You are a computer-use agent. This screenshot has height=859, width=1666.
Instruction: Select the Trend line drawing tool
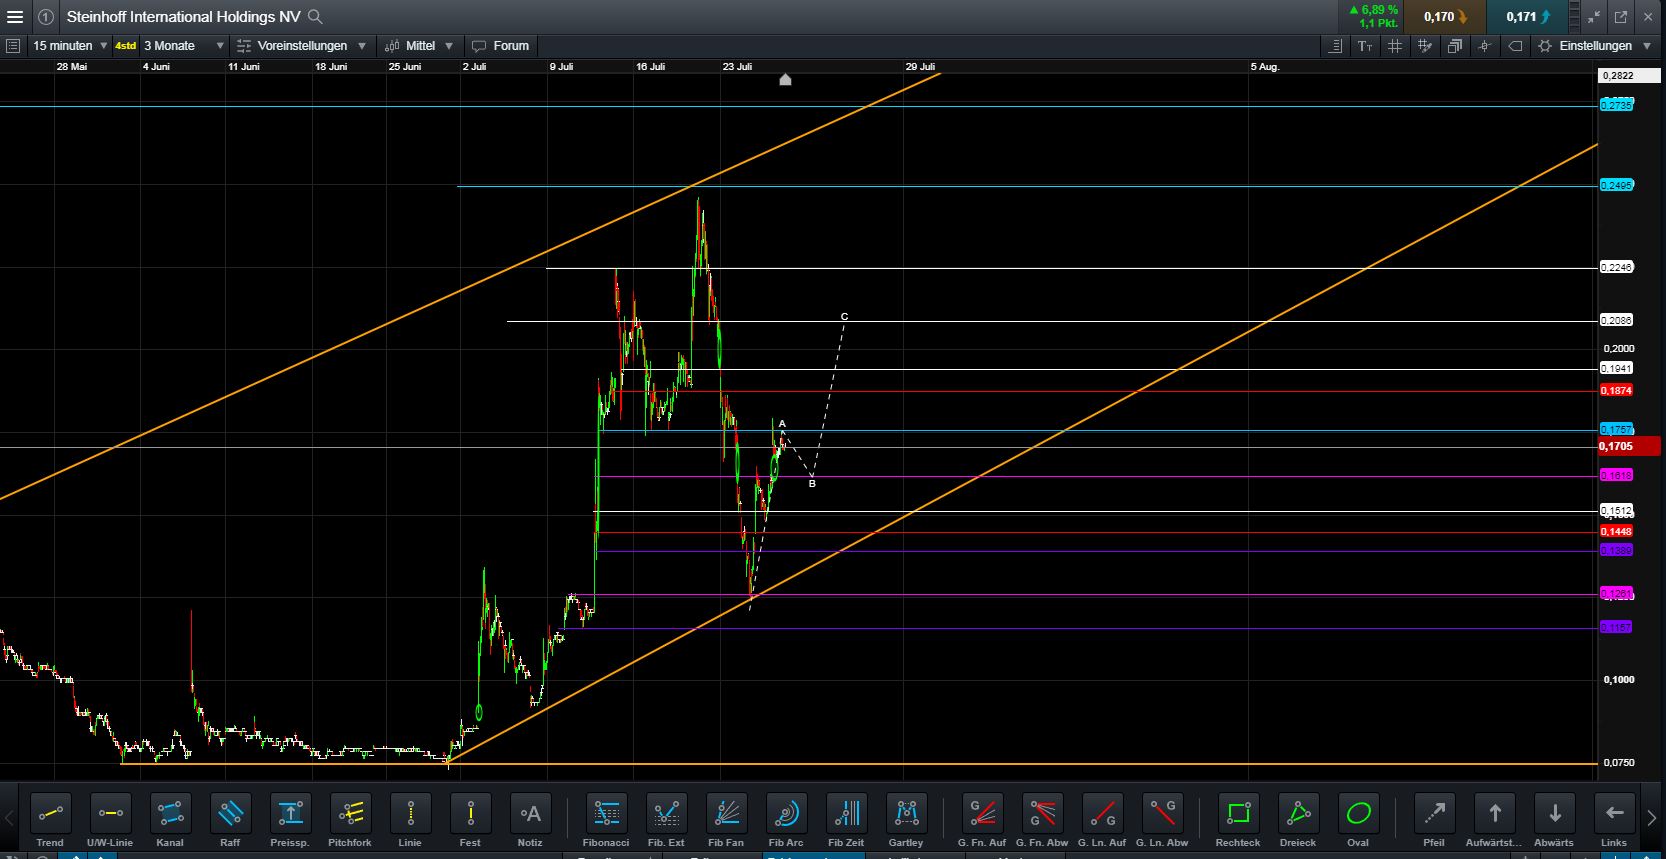(x=50, y=814)
